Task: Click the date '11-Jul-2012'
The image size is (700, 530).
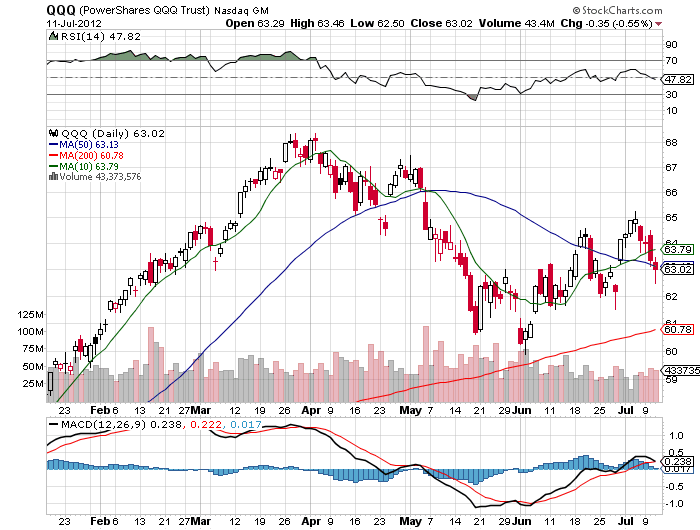Action: tap(74, 23)
